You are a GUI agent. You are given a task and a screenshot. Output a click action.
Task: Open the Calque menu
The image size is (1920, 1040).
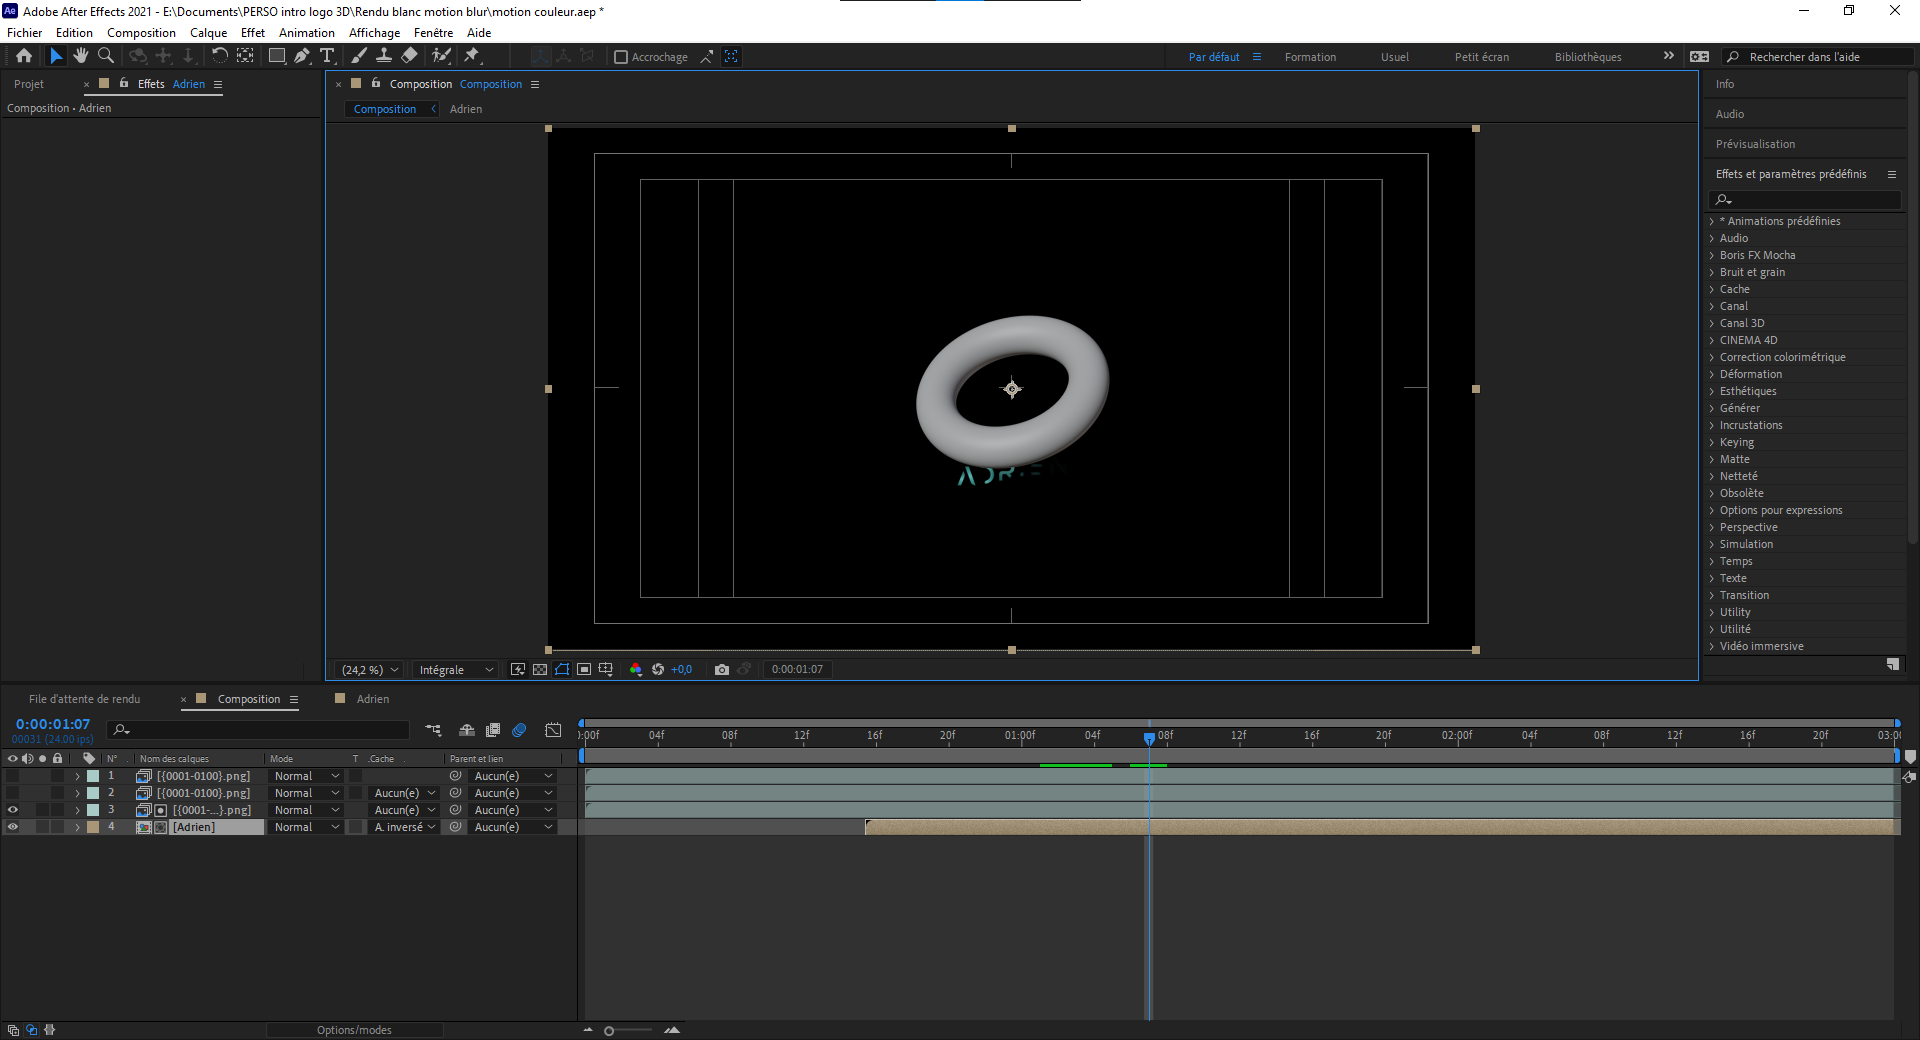tap(208, 33)
